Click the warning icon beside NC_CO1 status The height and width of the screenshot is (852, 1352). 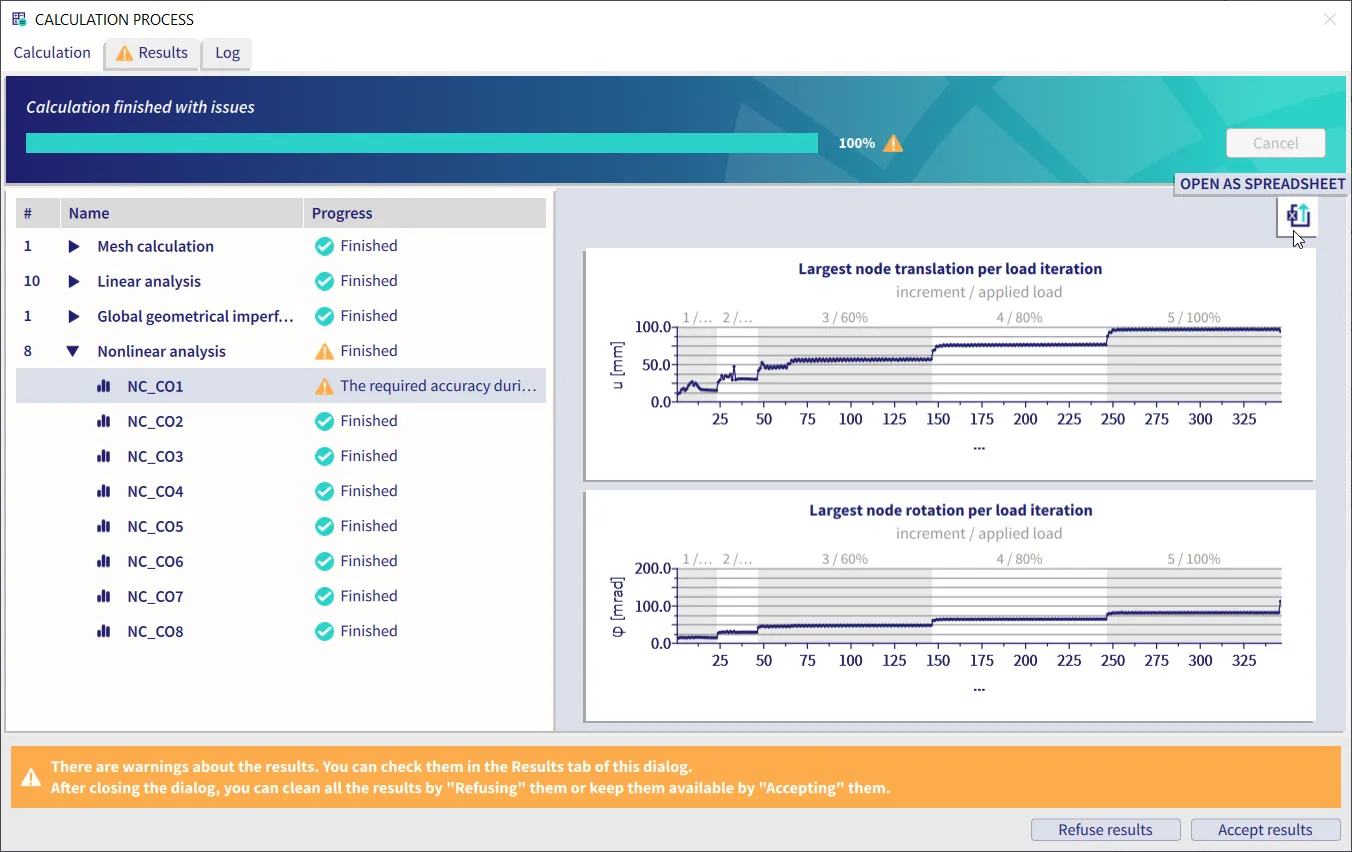[x=324, y=386]
